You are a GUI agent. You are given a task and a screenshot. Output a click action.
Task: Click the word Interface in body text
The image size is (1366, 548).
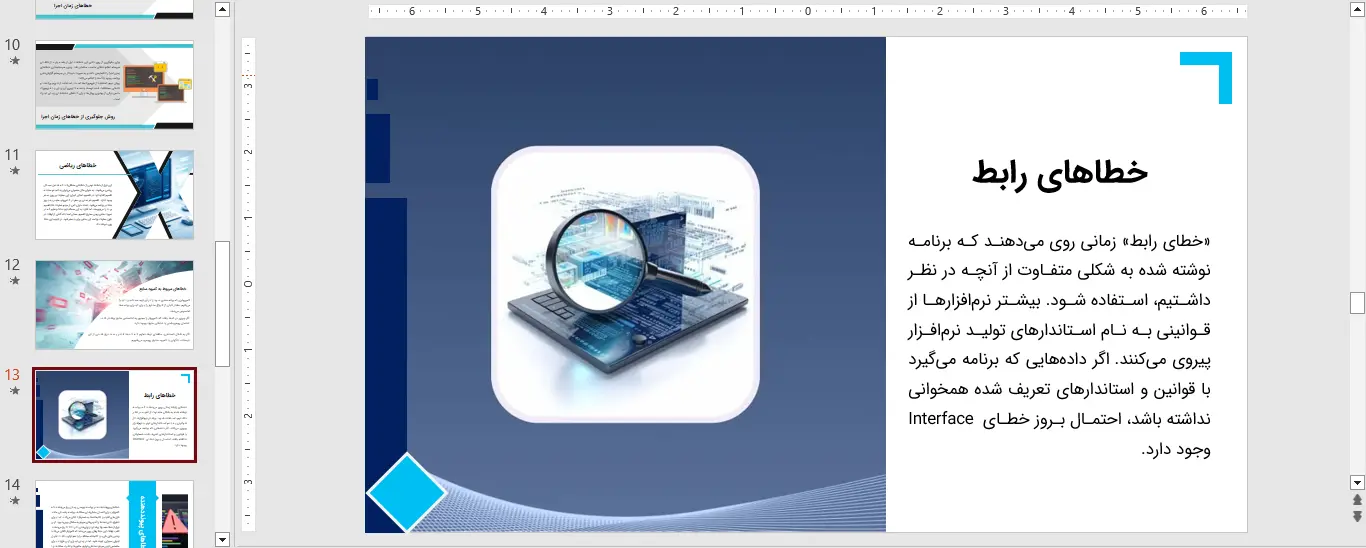coord(941,418)
